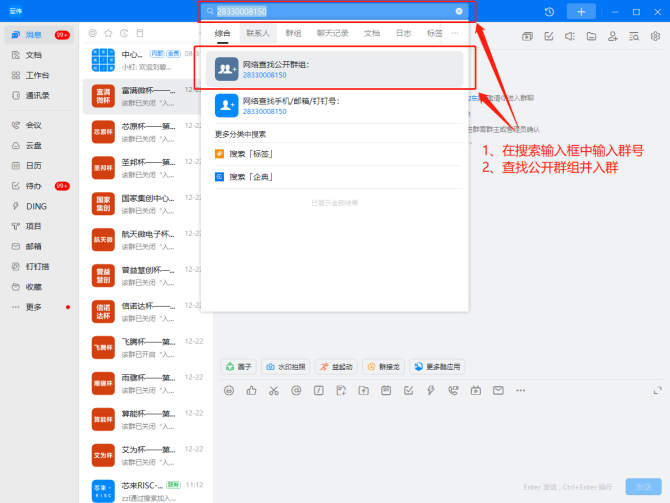The image size is (670, 503).
Task: Click thumbs-up icon in message toolbar
Action: [251, 390]
